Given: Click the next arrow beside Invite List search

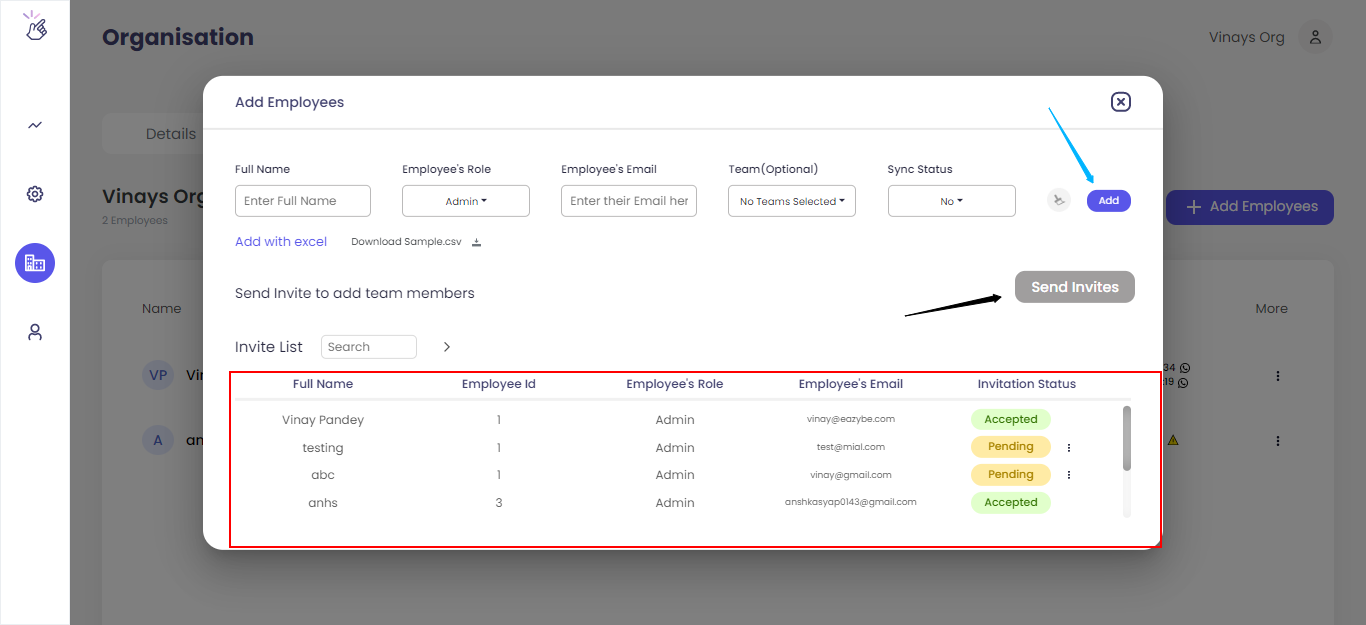Looking at the screenshot, I should tap(447, 347).
